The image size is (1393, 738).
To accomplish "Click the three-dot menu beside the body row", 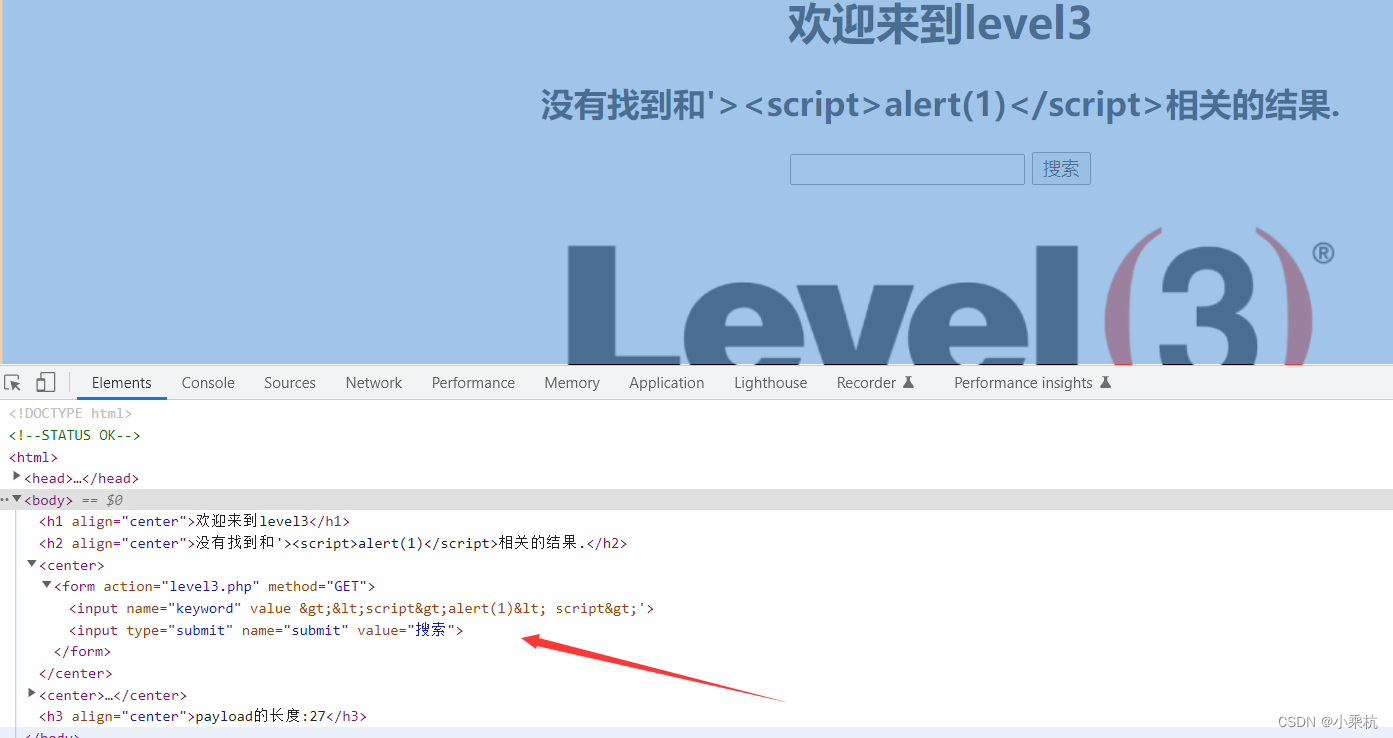I will pyautogui.click(x=5, y=499).
